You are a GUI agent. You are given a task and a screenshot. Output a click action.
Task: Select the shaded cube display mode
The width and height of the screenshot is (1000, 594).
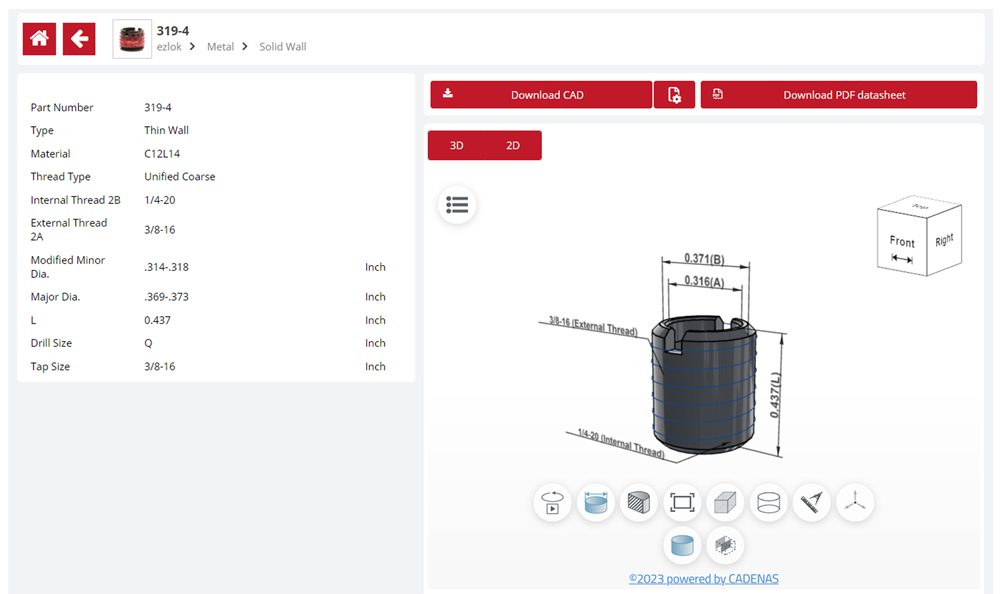coord(725,502)
